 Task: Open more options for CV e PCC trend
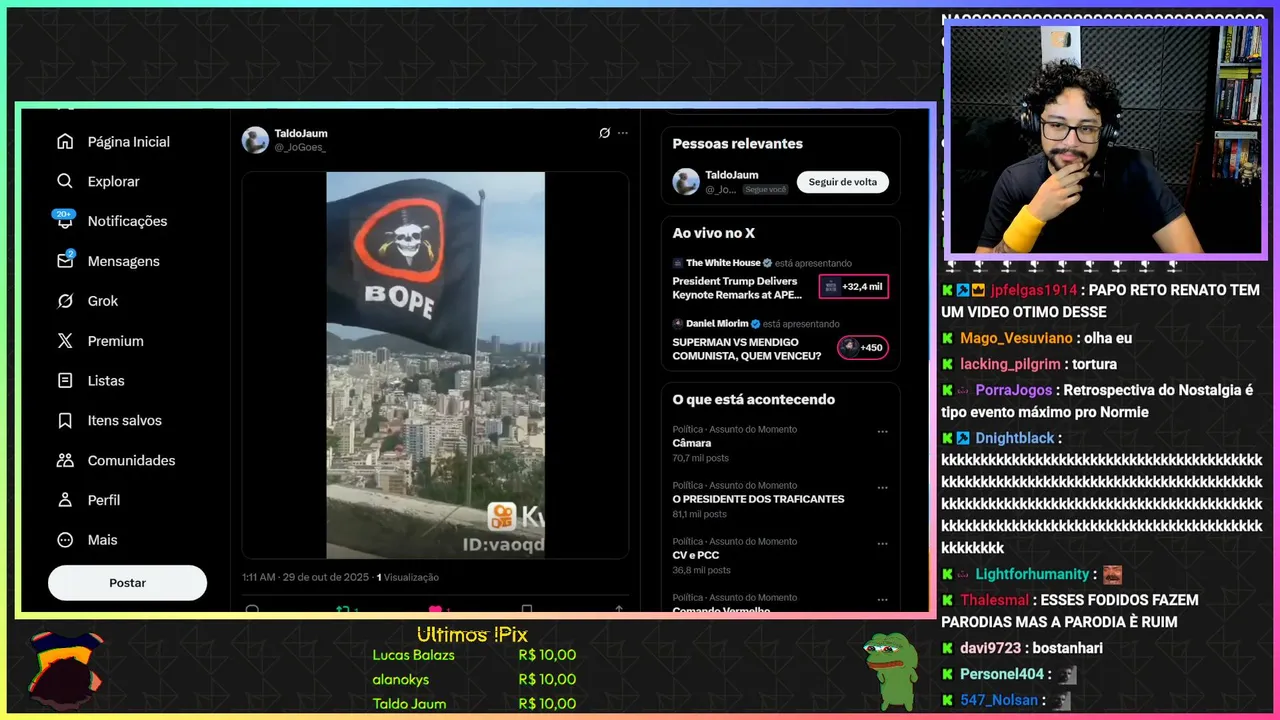[882, 544]
